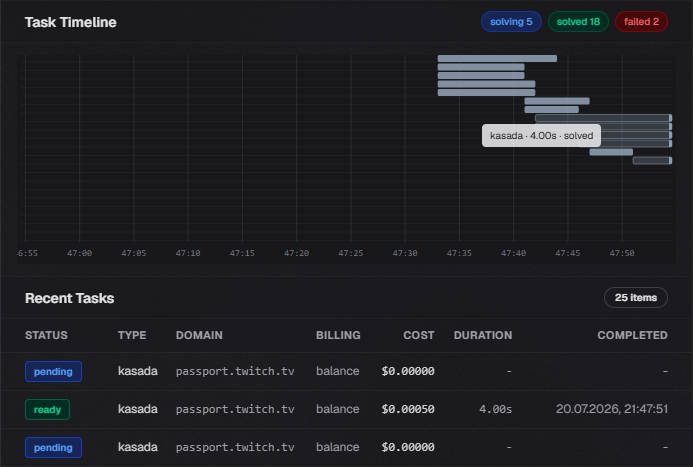Click the '47:10' axis label
The image size is (693, 467).
[188, 253]
